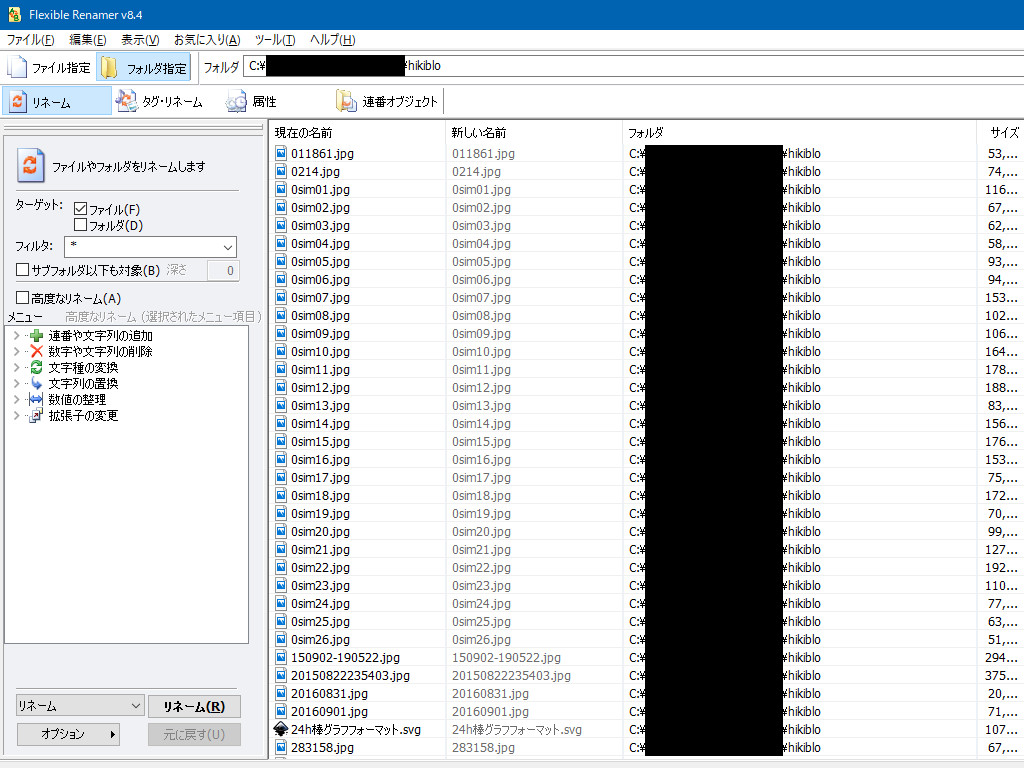Click the large rename icon beside ファイルやフォルダをリネームします
This screenshot has height=768, width=1024.
point(30,166)
